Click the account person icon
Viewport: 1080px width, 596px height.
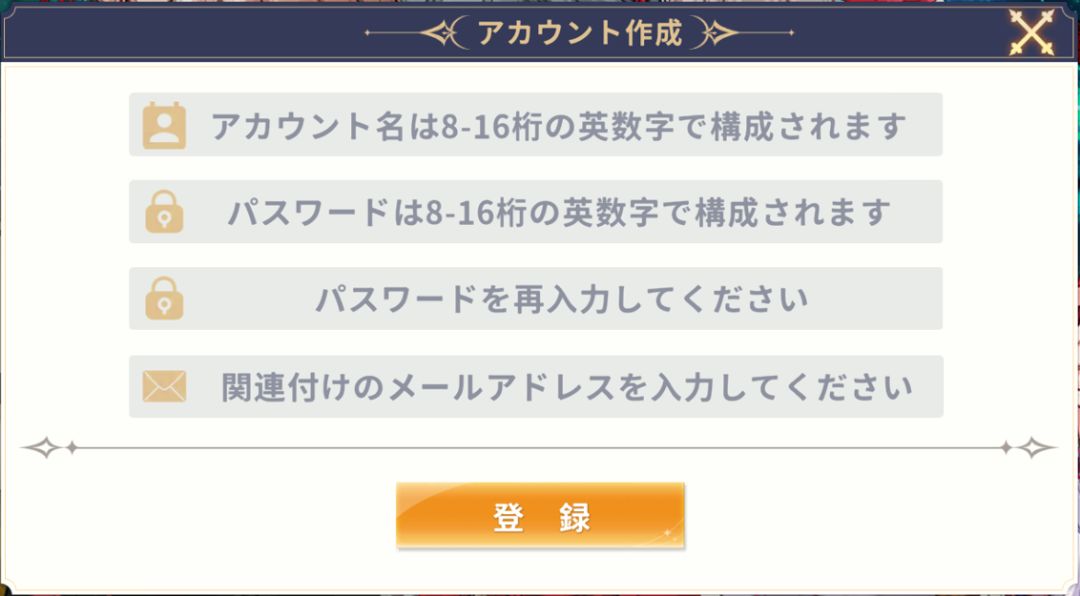tap(166, 124)
